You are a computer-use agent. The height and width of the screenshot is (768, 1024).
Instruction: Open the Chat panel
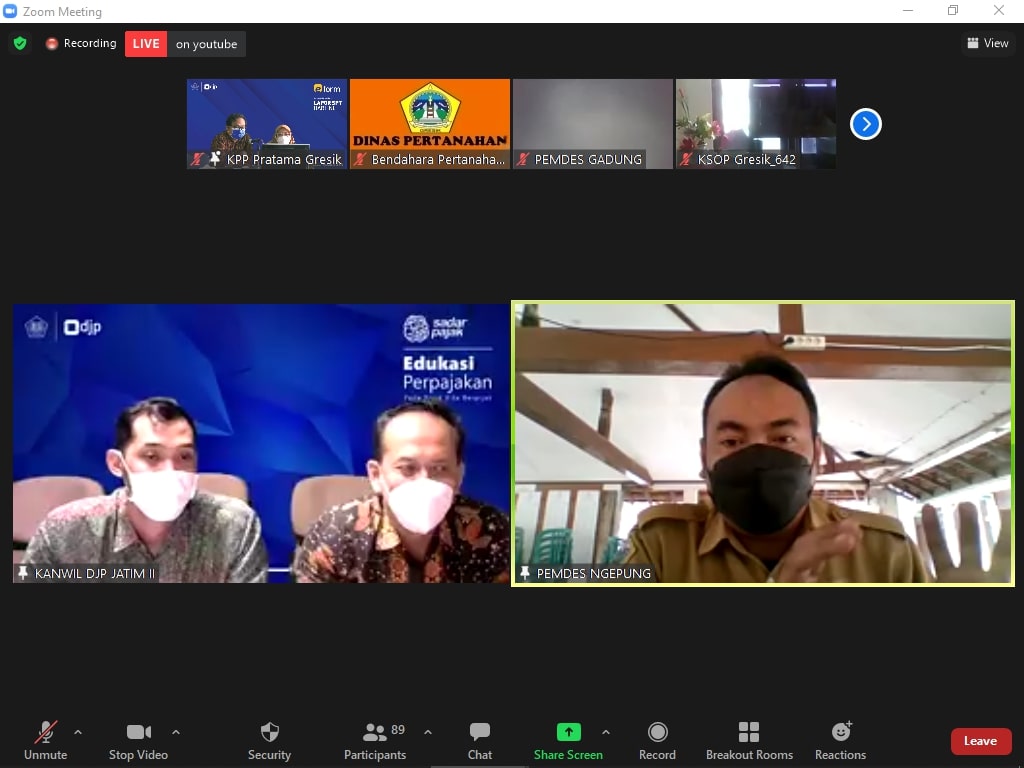point(480,741)
